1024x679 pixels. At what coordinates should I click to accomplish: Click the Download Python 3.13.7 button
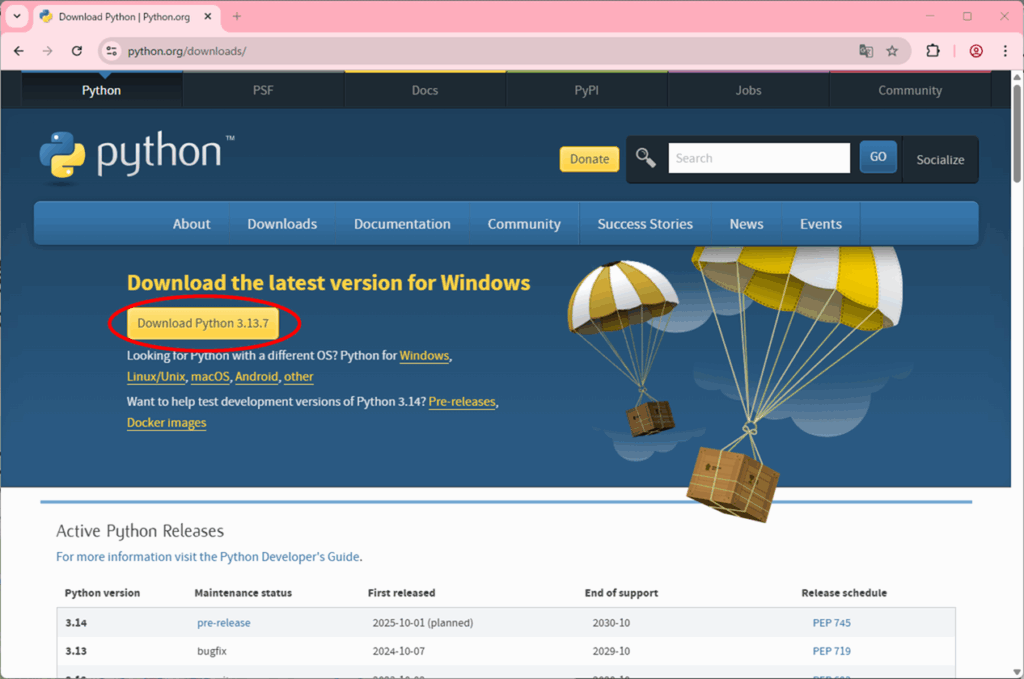point(203,323)
